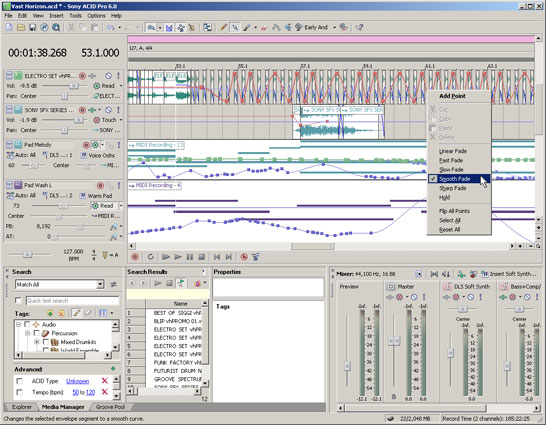Screen dimensions: 546x425
Task: Enable the Tempo (bpm) filter checkbox
Action: pyautogui.click(x=20, y=392)
